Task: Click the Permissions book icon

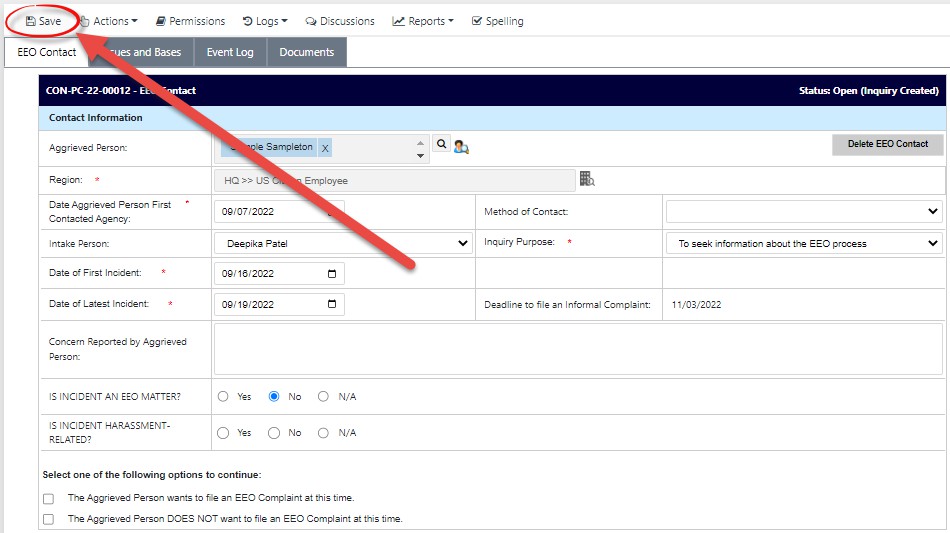Action: (x=161, y=21)
